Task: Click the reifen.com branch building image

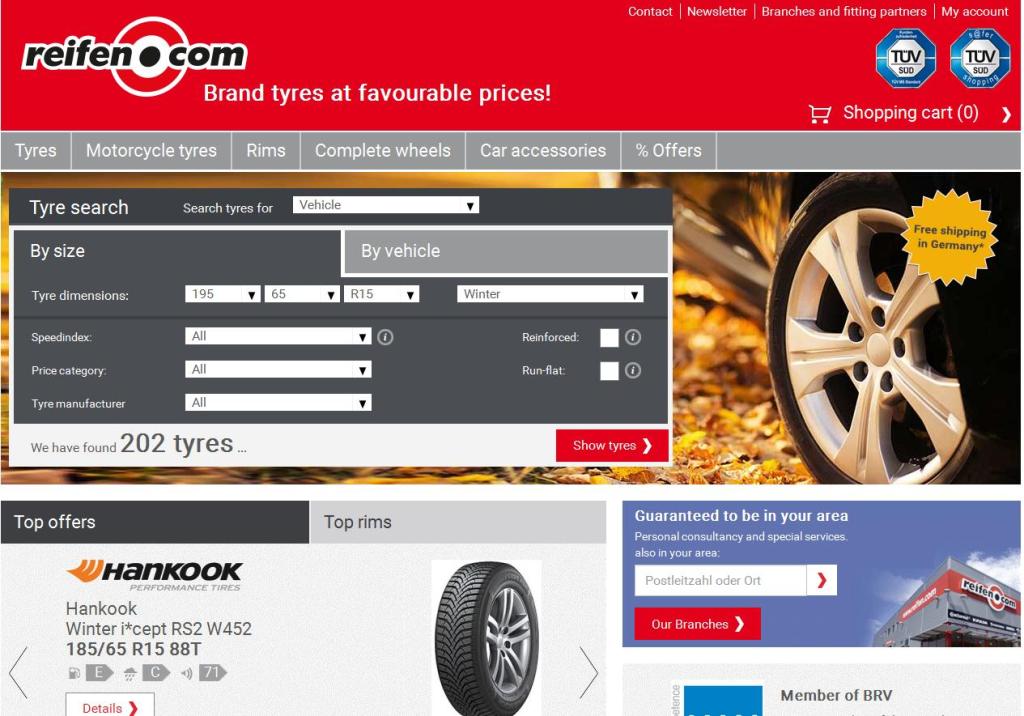Action: (946, 602)
